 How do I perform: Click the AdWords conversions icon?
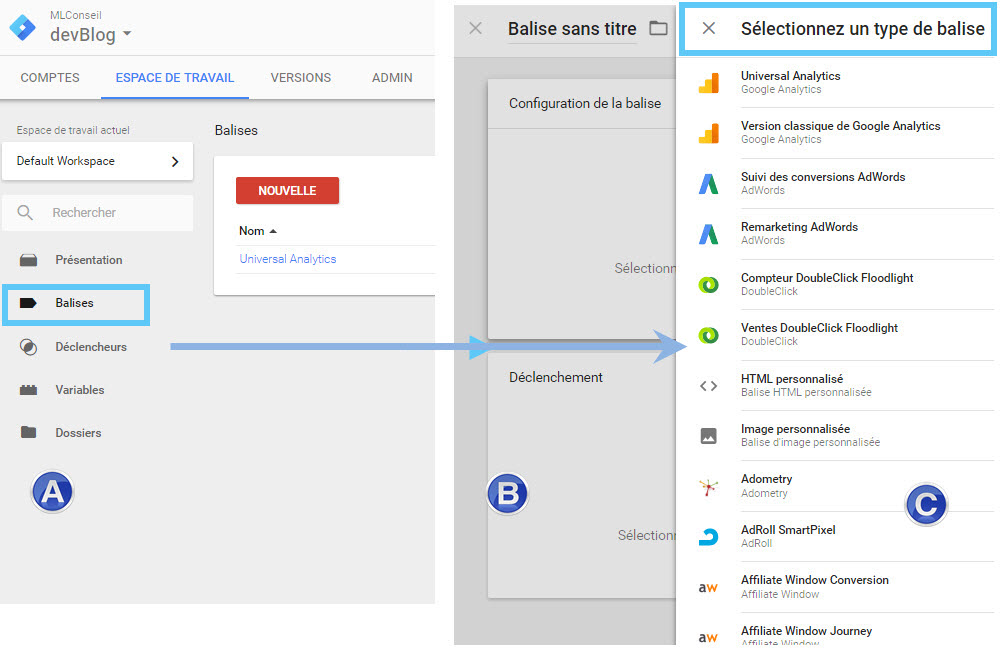click(709, 184)
